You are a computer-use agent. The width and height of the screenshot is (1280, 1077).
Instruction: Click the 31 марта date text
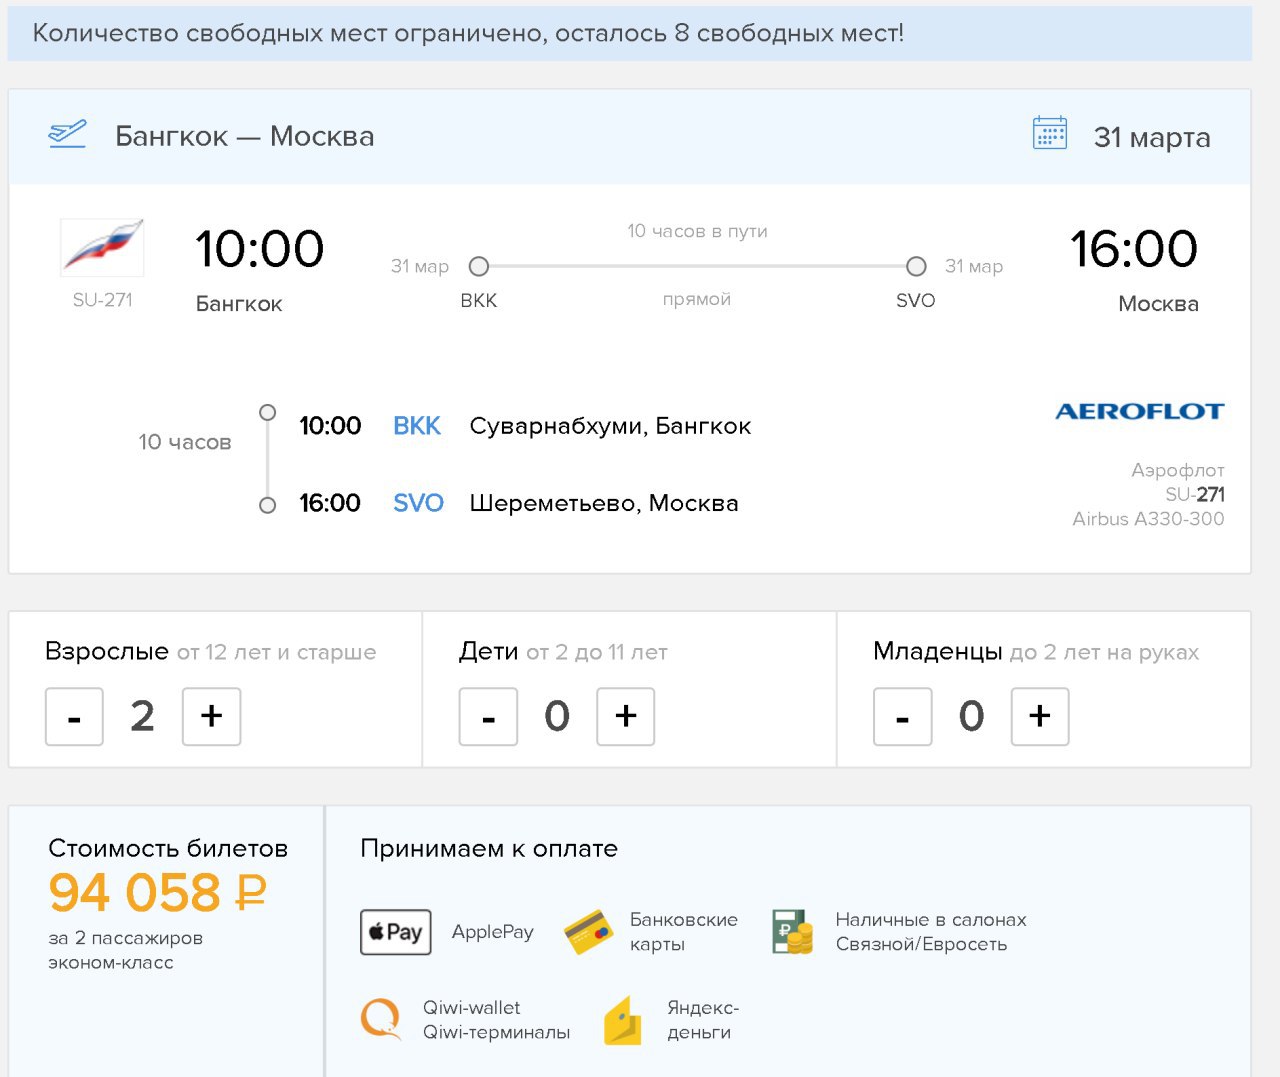pyautogui.click(x=1152, y=137)
